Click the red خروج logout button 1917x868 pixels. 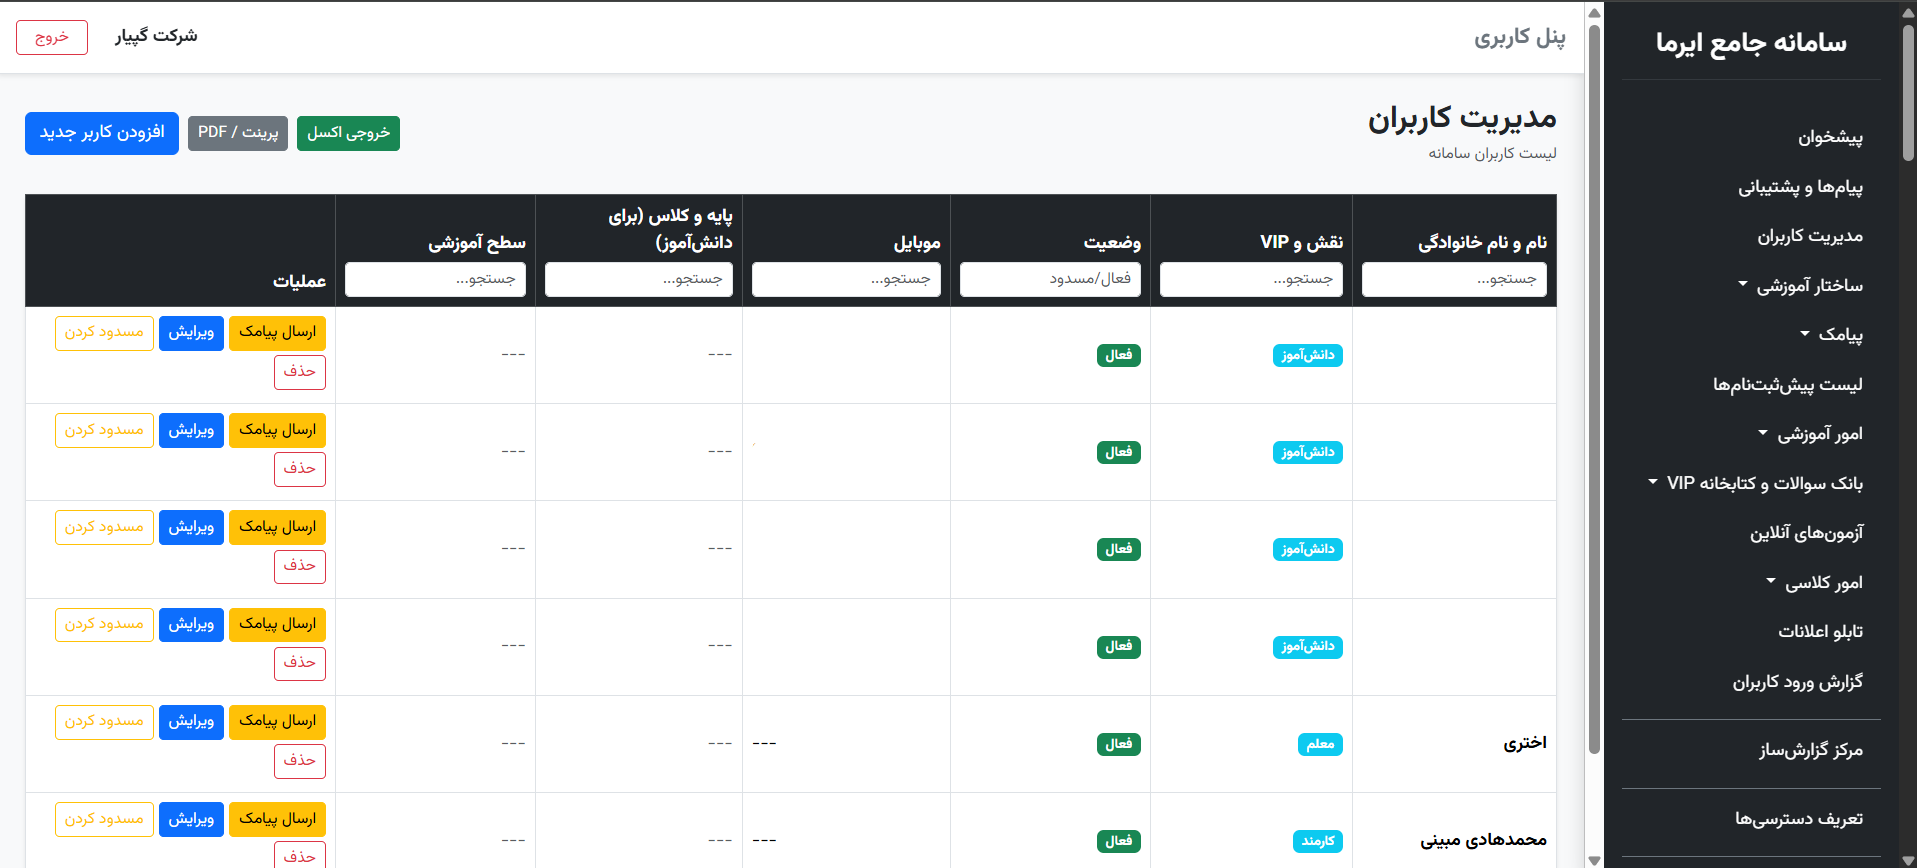pos(52,37)
